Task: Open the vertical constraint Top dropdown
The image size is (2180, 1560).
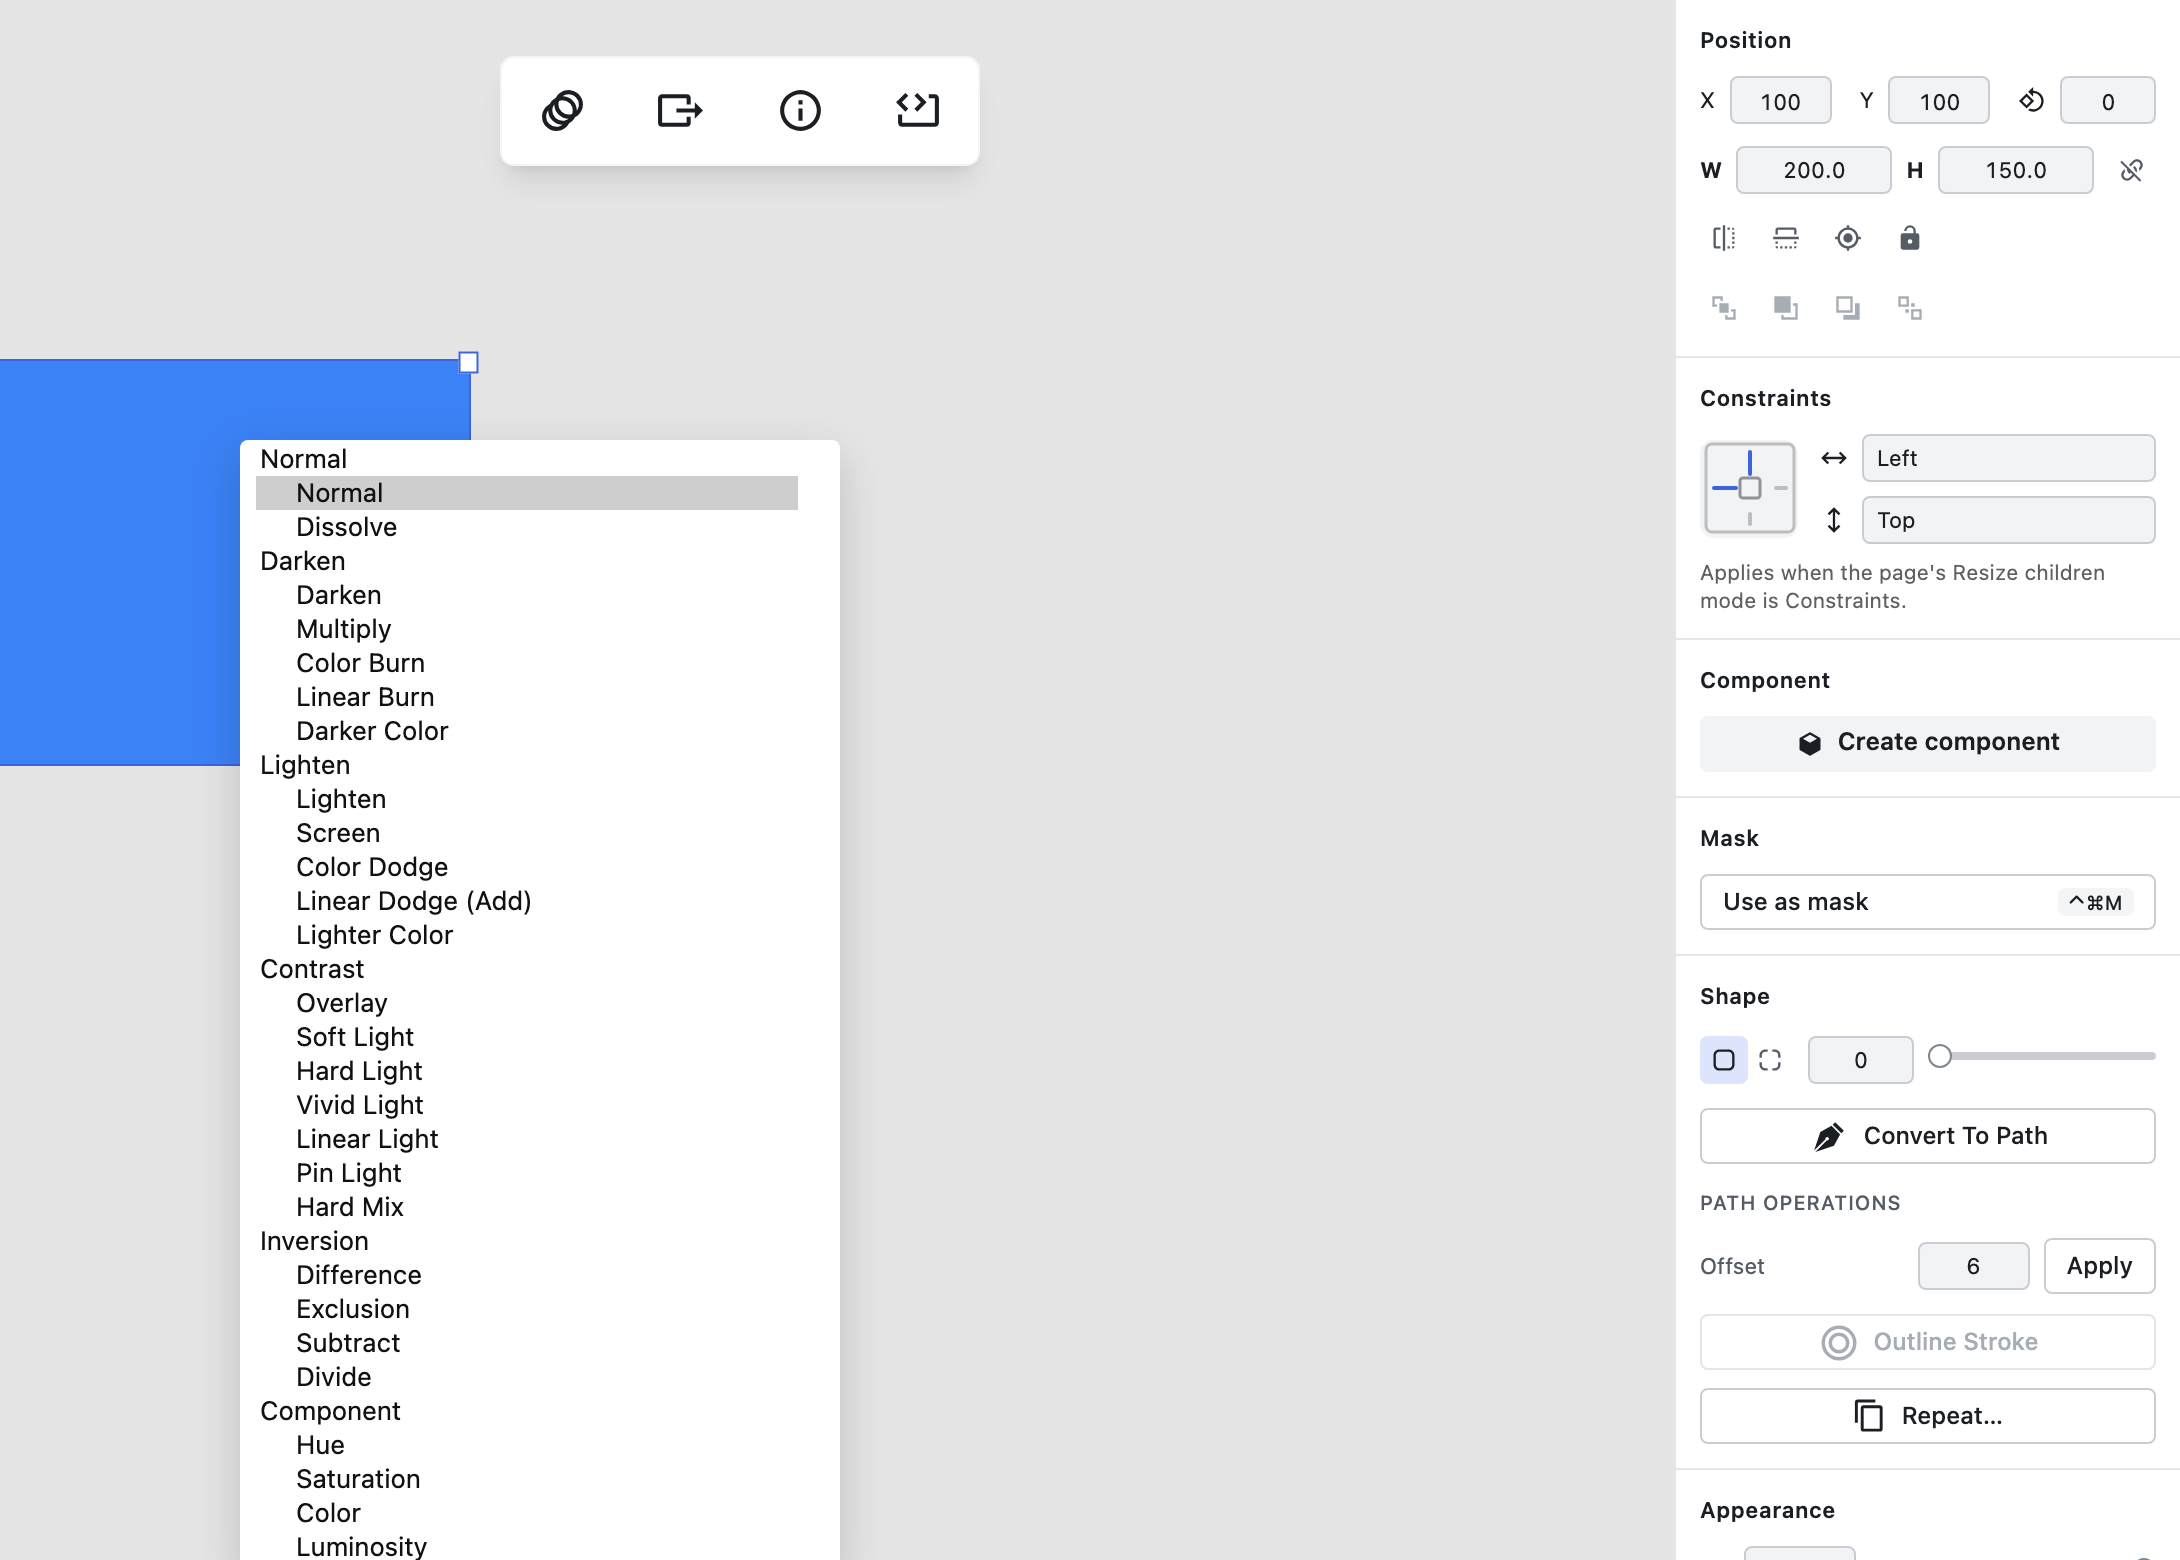Action: pyautogui.click(x=2008, y=520)
